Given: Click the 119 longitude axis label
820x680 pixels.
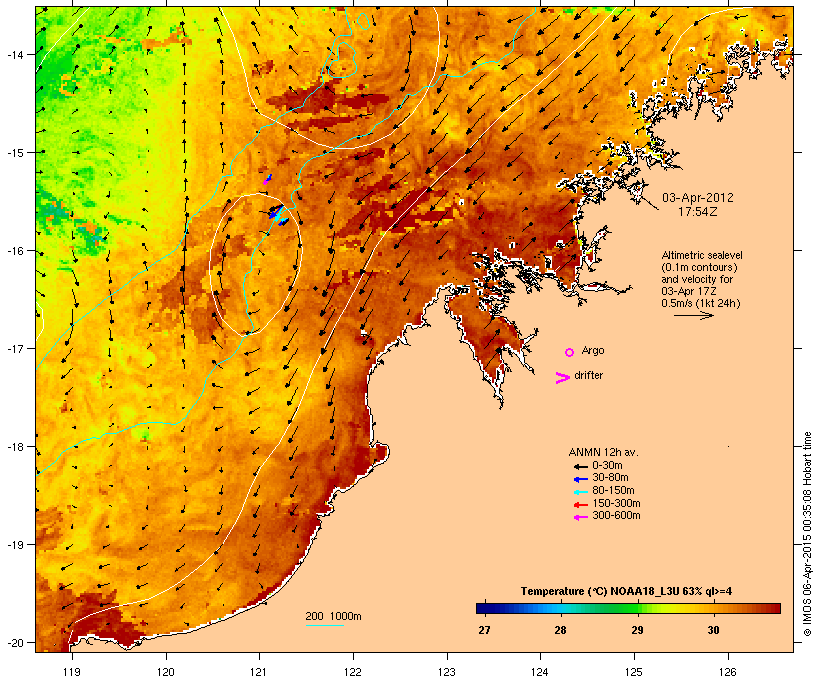Looking at the screenshot, I should click(72, 672).
